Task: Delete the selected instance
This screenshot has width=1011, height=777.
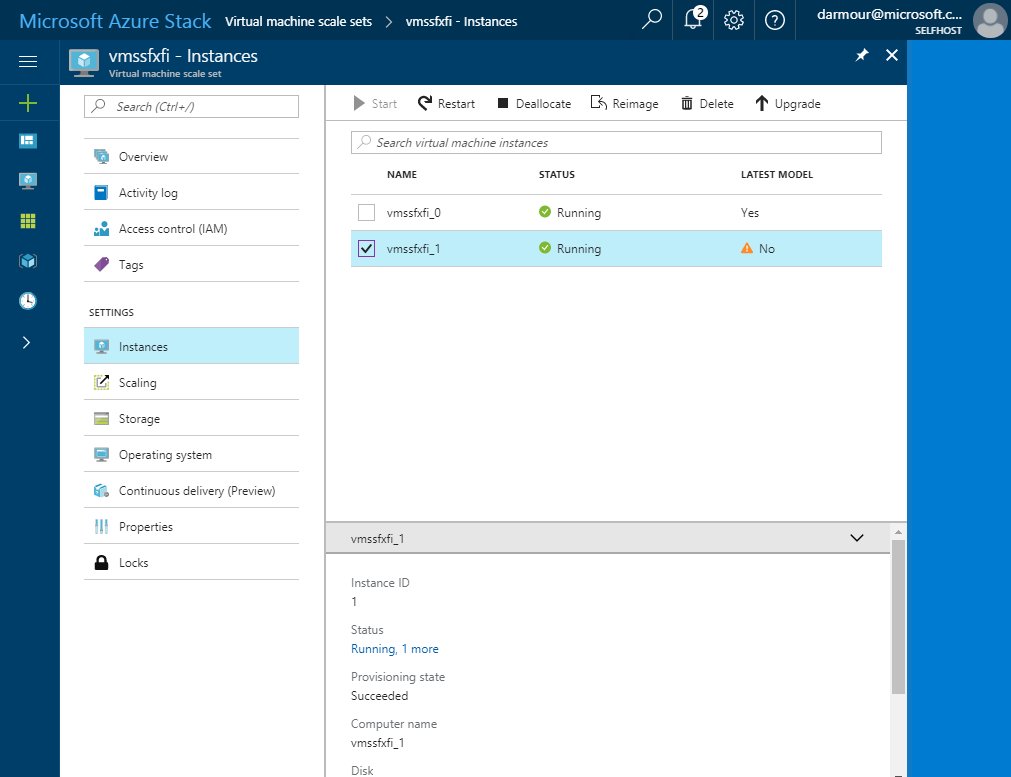Action: (707, 104)
